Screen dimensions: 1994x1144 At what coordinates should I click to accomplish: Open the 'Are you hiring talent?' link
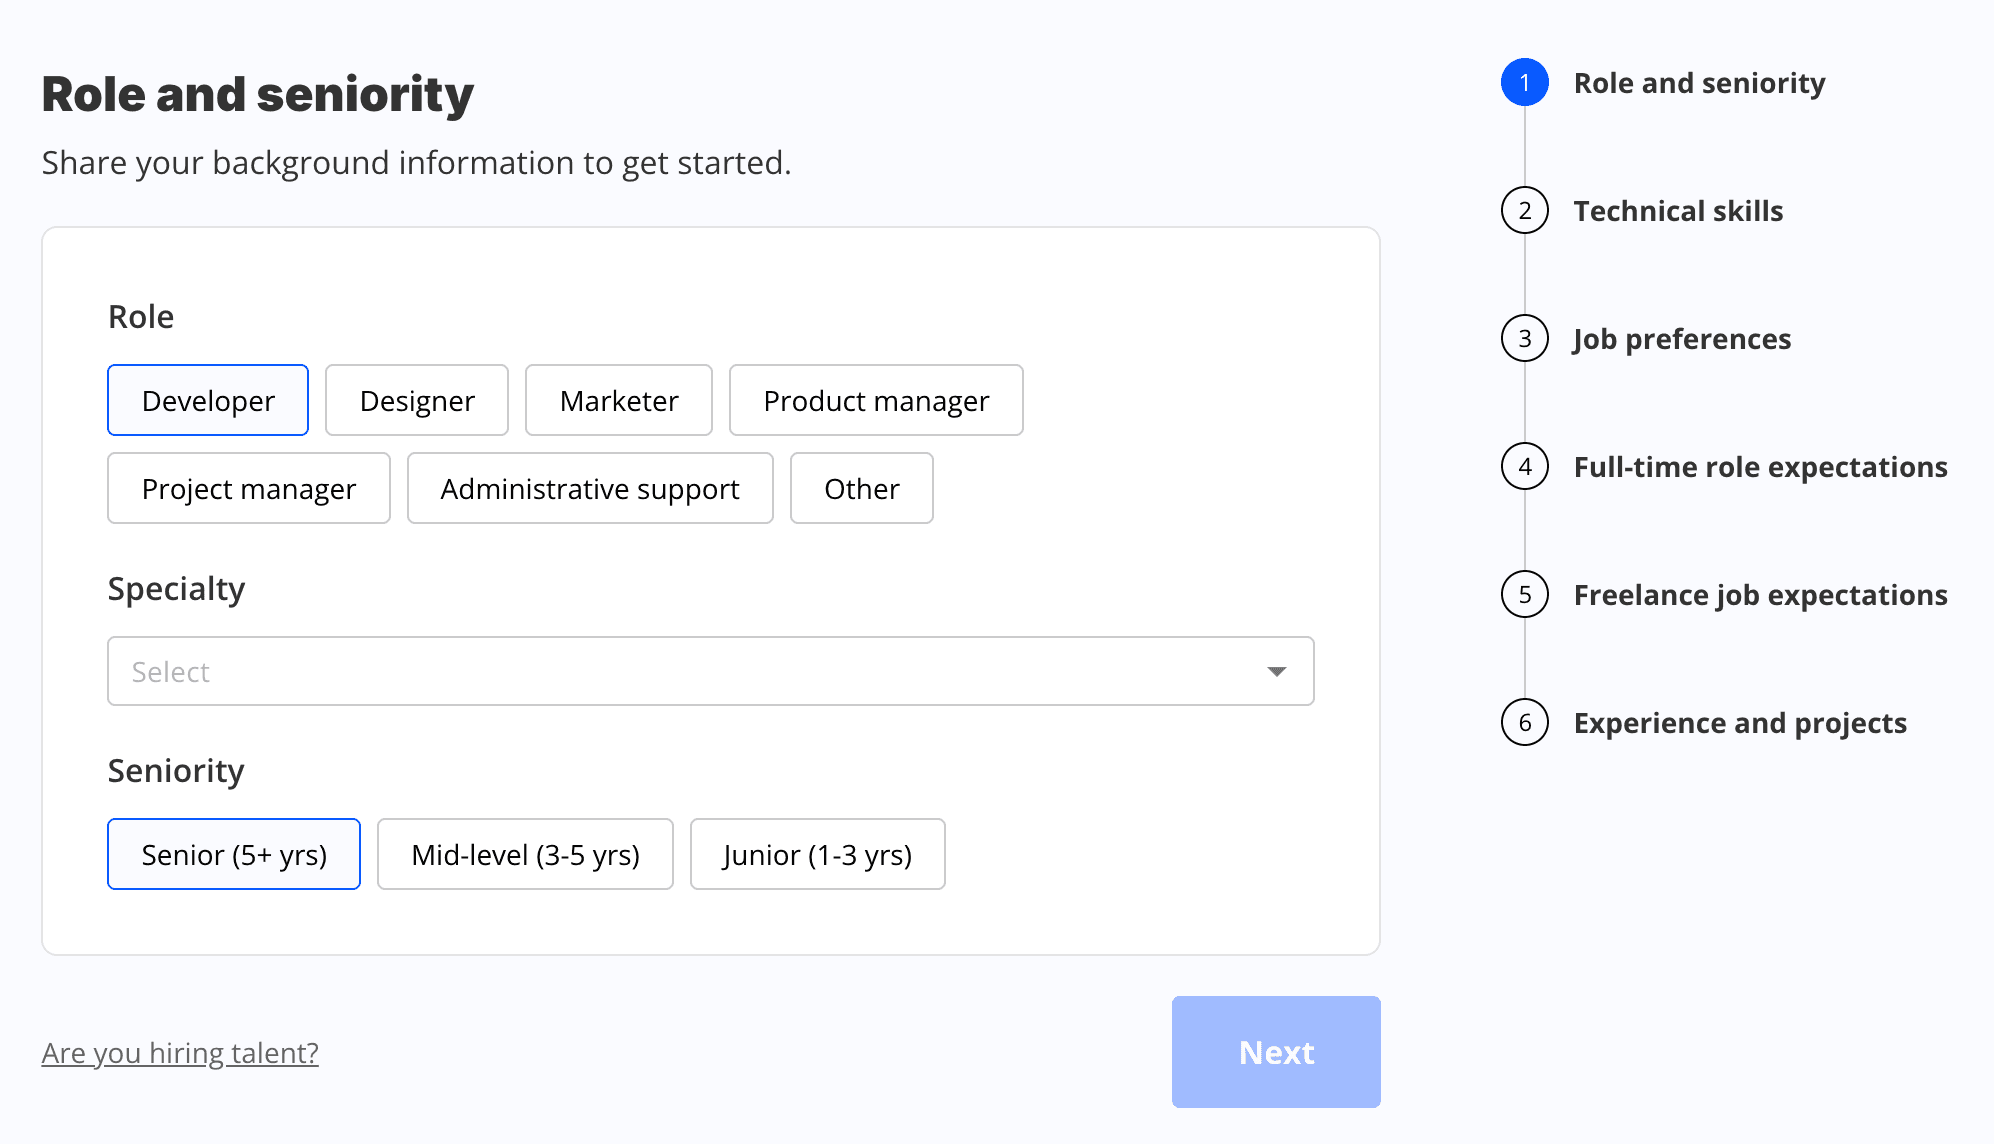click(180, 1053)
